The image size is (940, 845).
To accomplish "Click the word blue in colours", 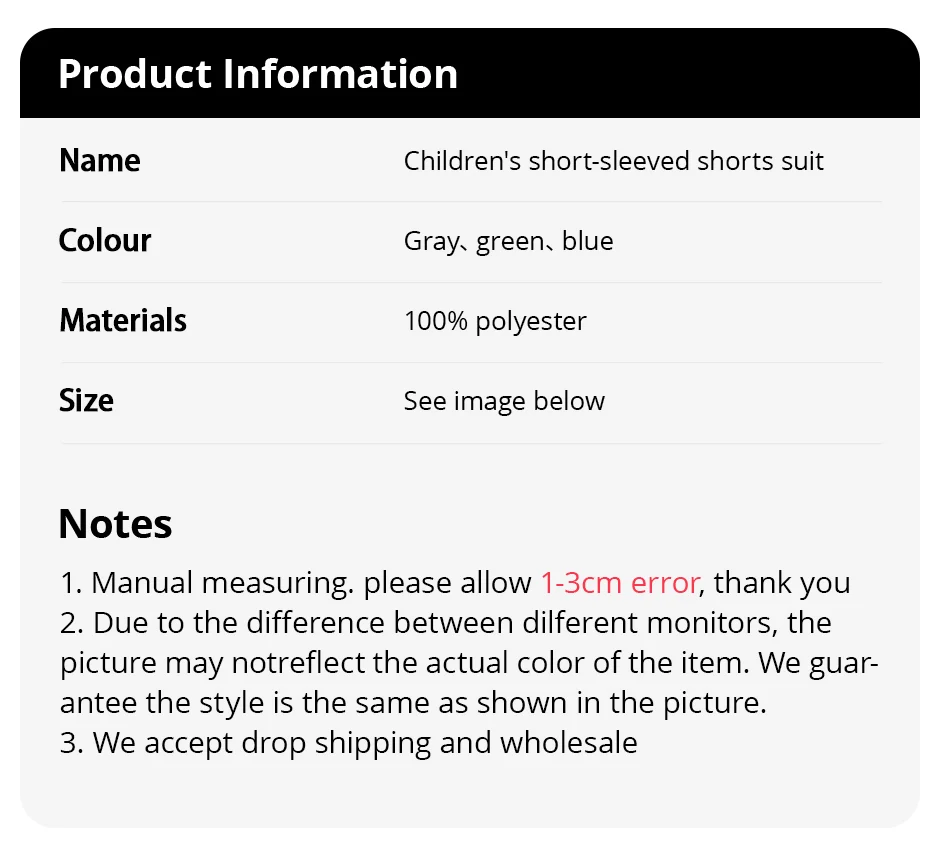I will click(588, 242).
